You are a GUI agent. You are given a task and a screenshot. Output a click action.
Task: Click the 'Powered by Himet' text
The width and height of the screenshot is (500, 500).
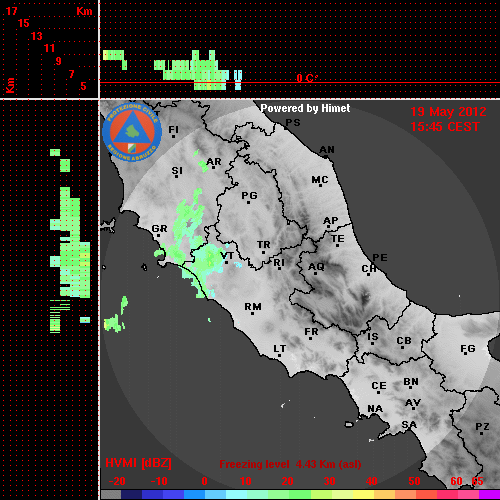(305, 108)
